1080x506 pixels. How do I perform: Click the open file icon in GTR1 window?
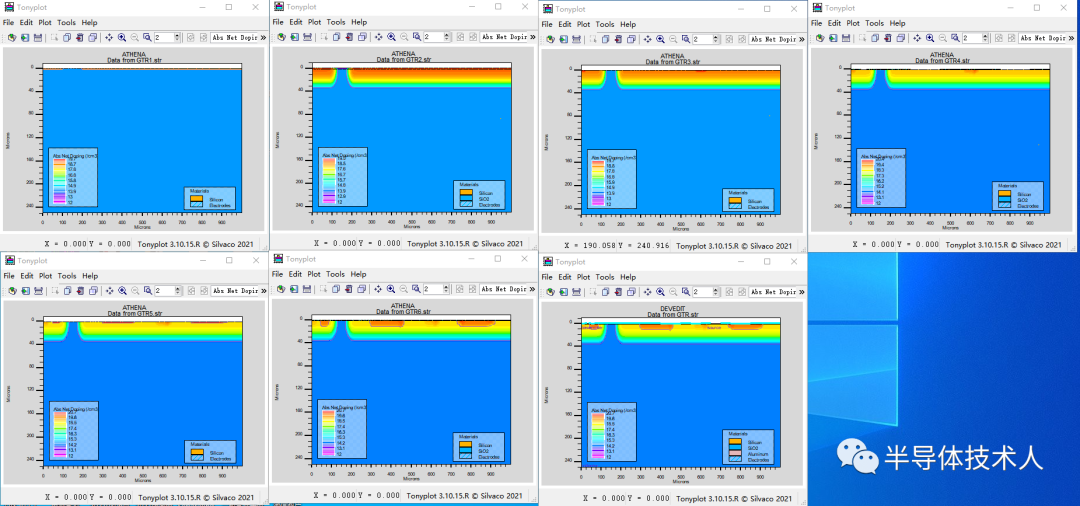12,38
